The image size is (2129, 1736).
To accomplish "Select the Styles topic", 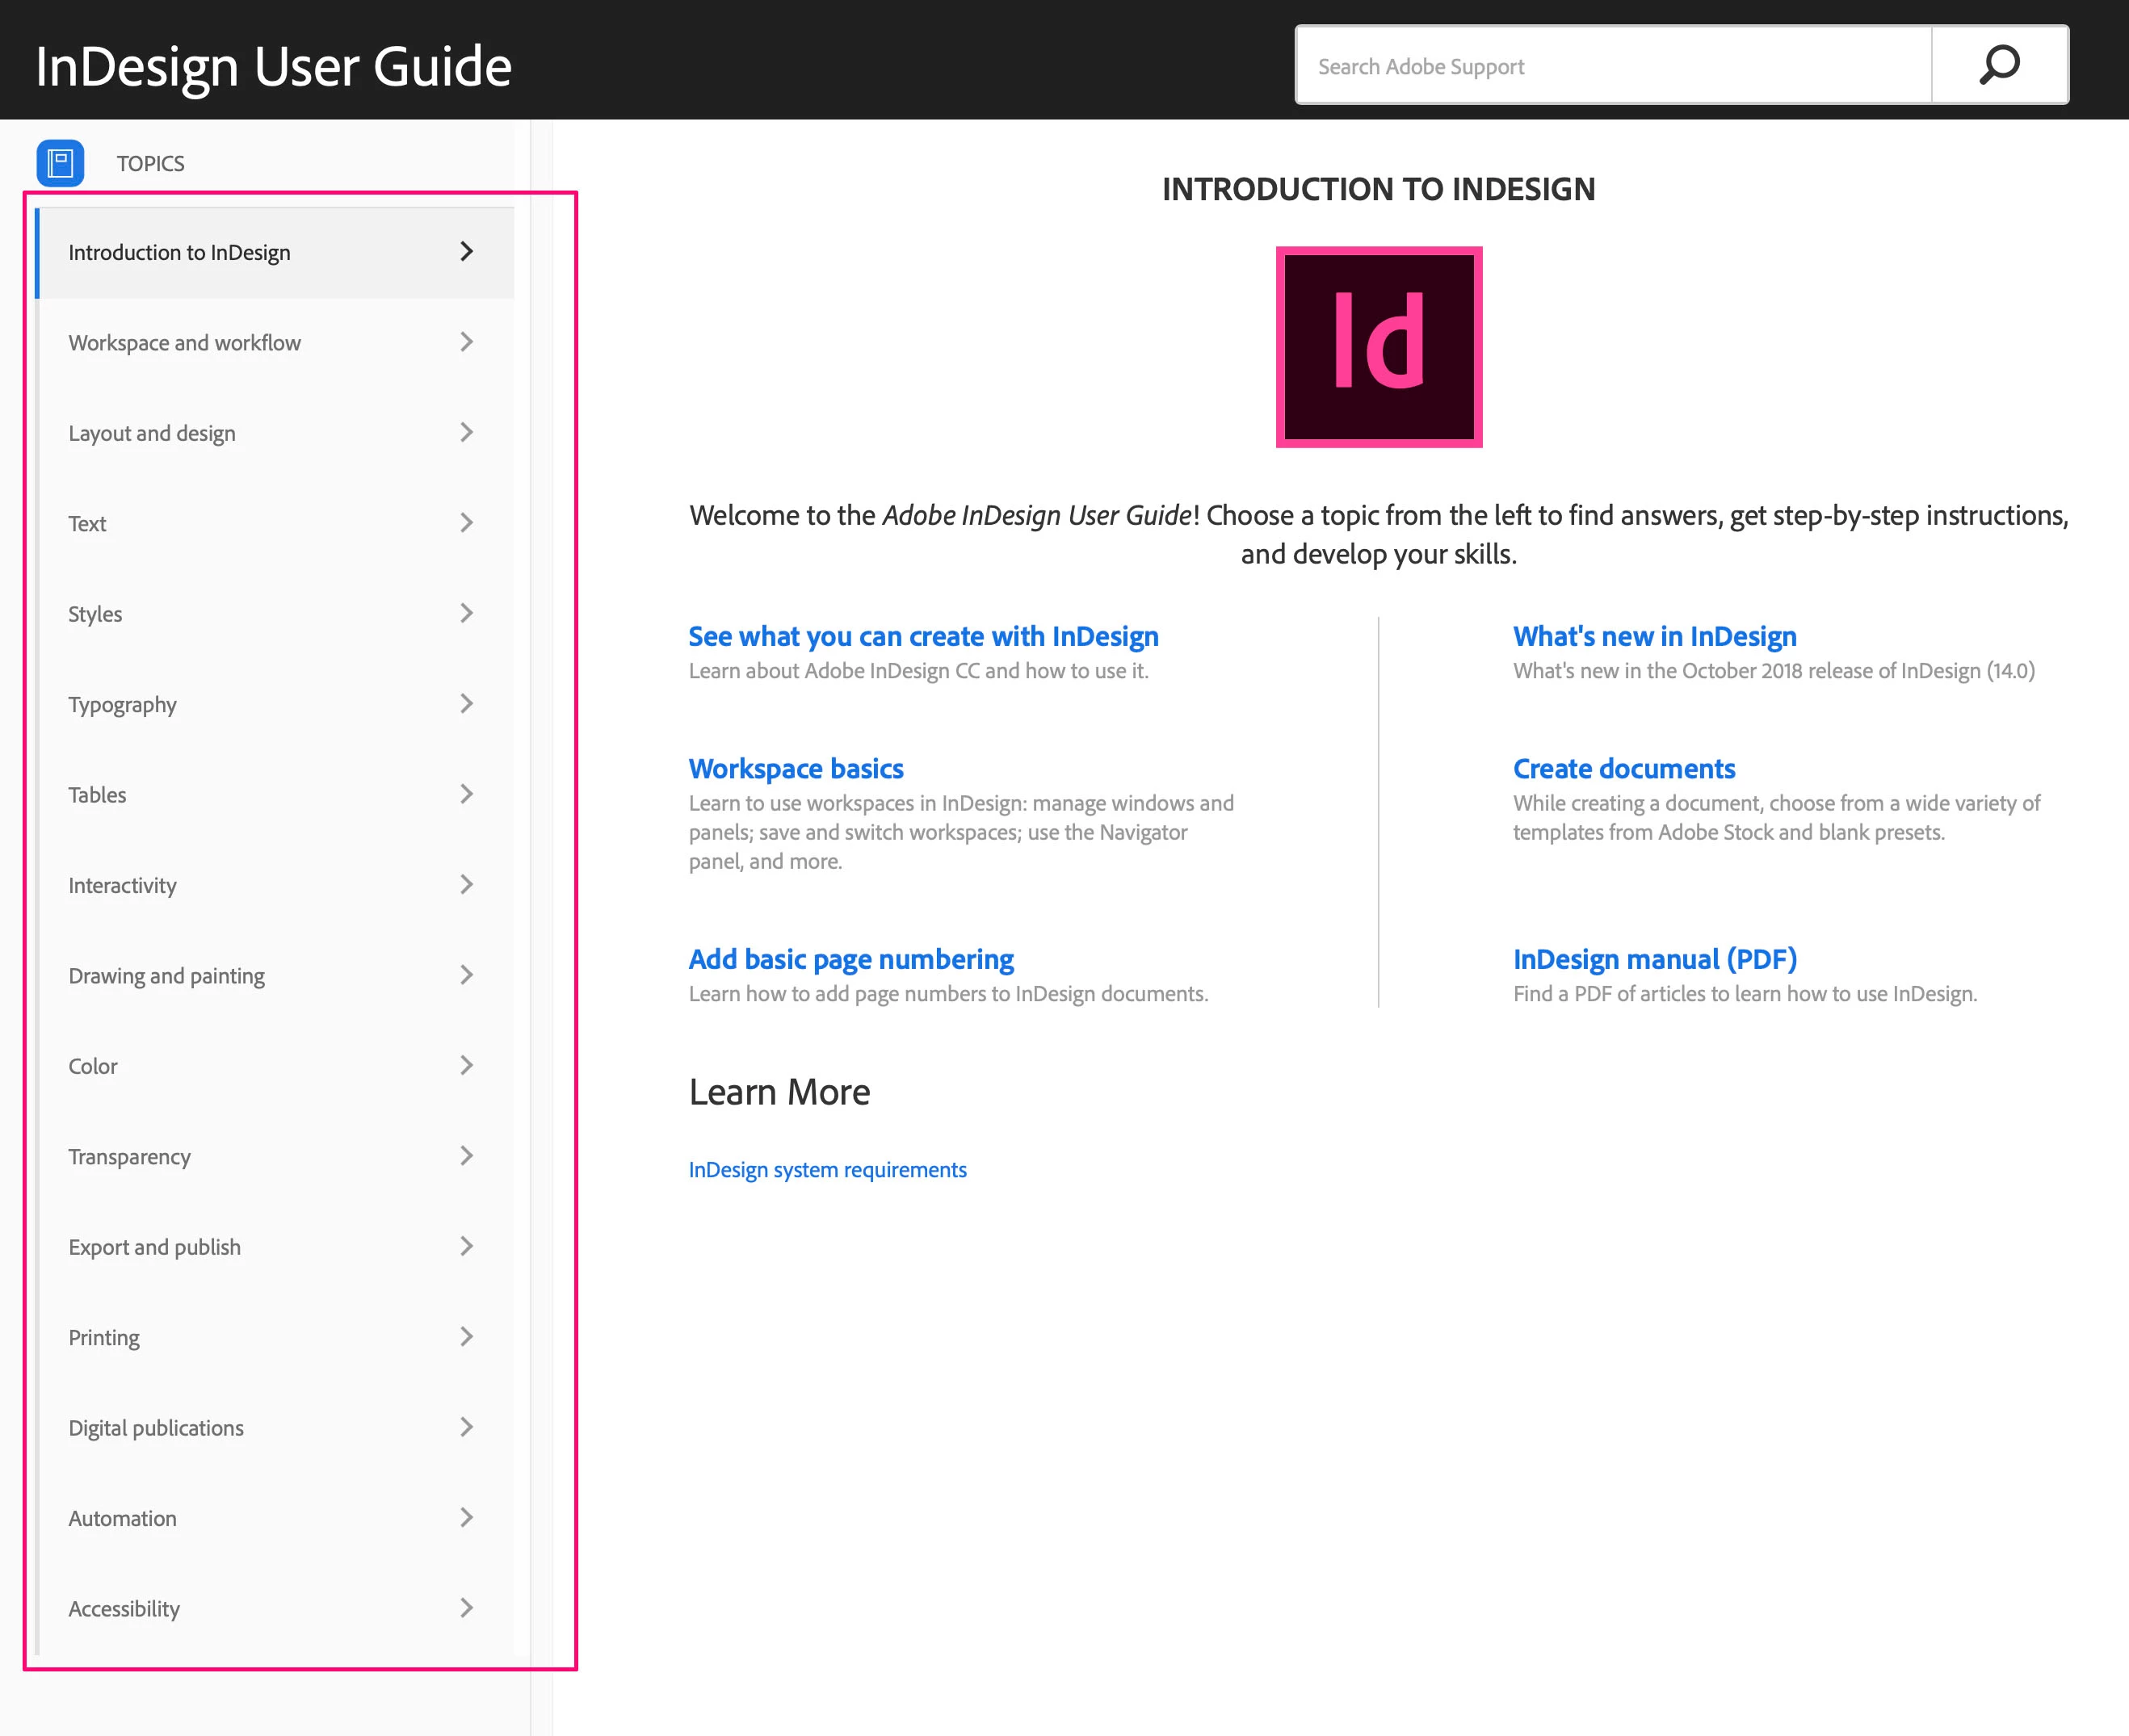I will (x=96, y=614).
